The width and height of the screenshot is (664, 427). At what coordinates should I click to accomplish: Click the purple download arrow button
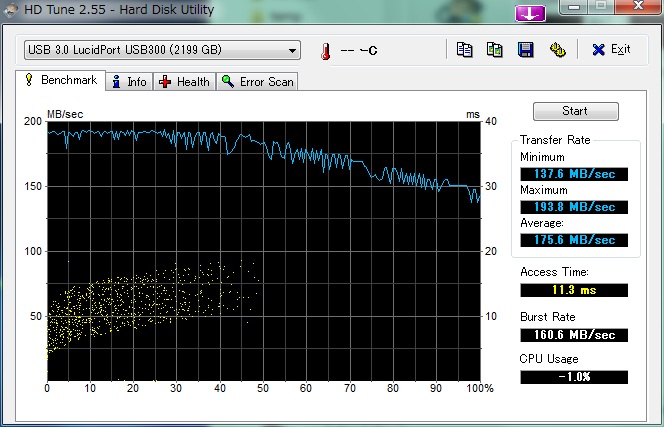[x=530, y=13]
